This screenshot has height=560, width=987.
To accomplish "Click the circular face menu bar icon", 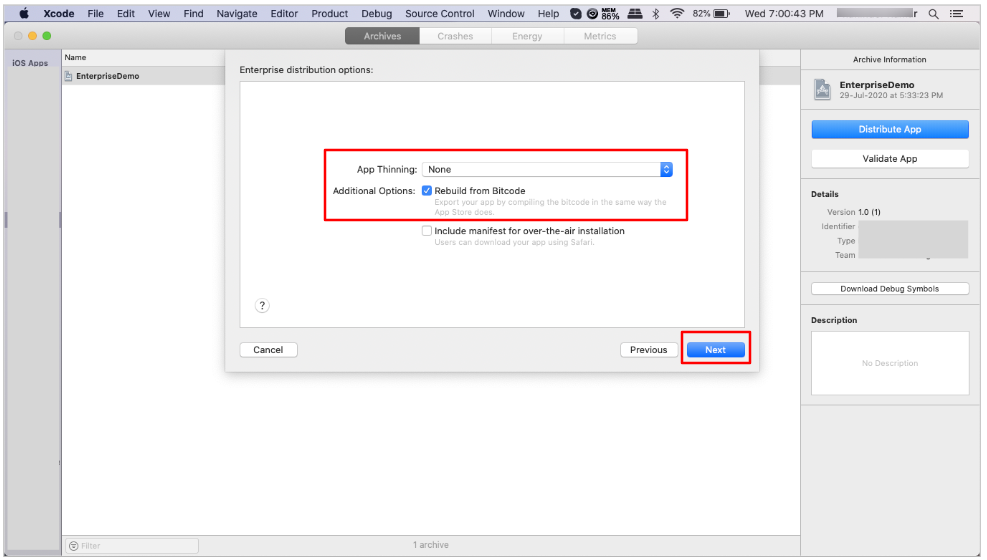I will click(592, 13).
